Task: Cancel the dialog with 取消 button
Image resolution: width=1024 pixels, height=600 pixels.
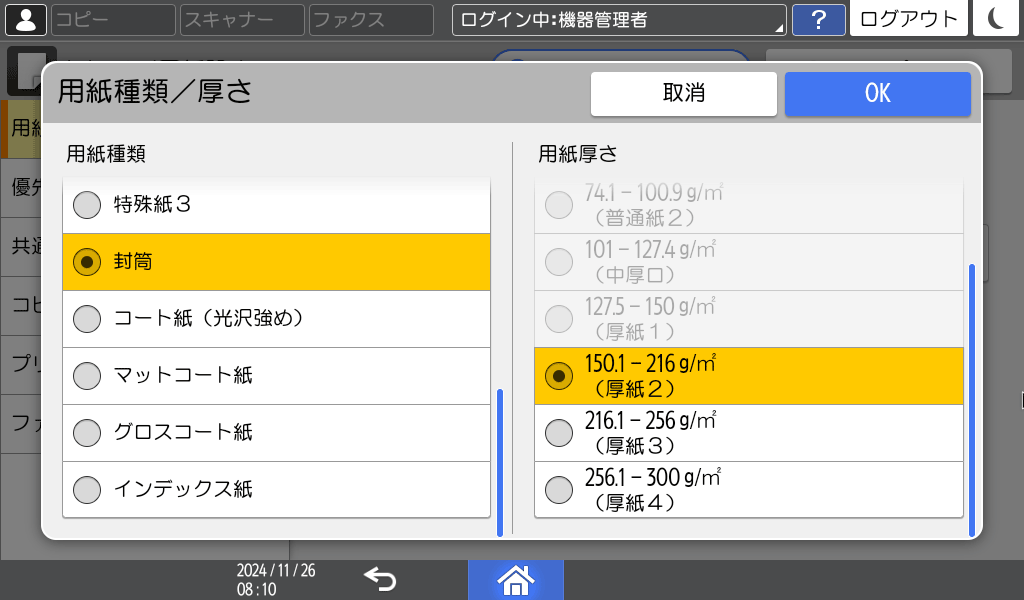Action: point(684,93)
